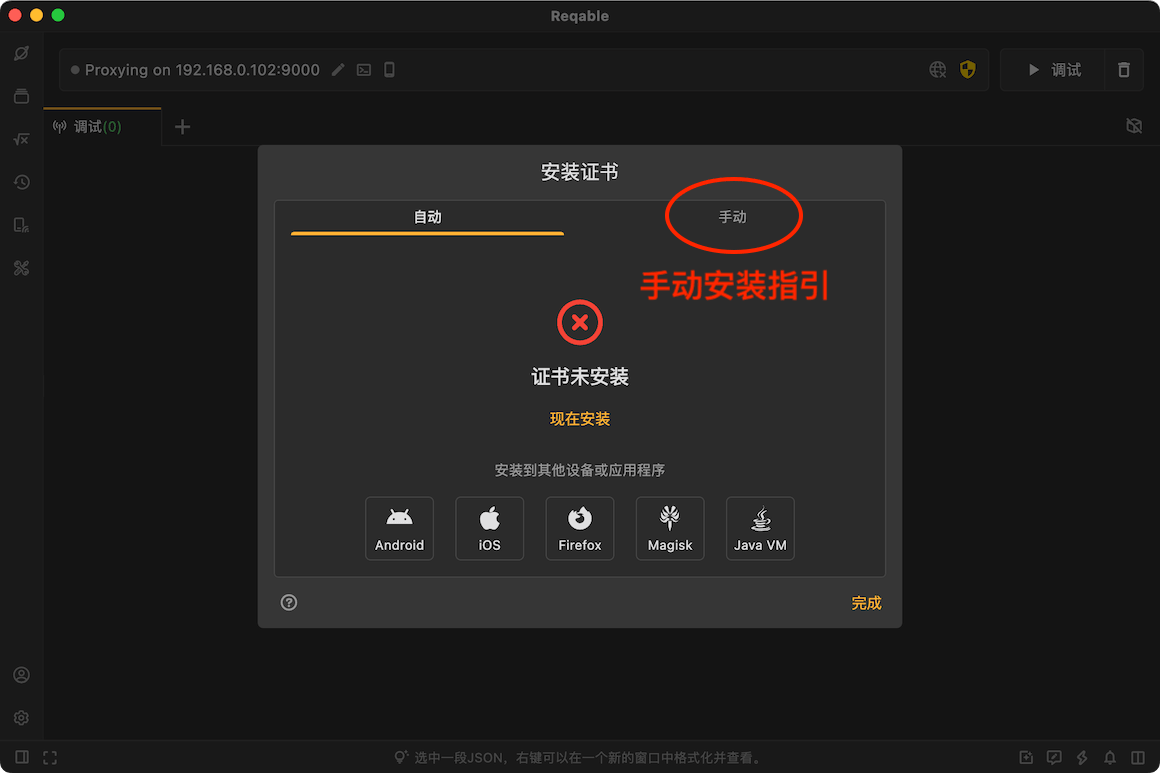Add a new tab with plus icon

[183, 127]
